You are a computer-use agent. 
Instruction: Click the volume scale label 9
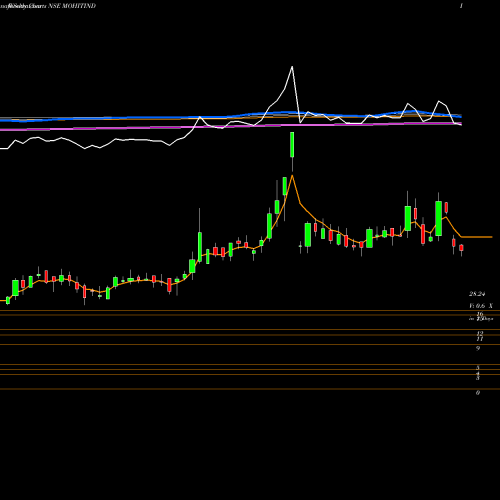(x=478, y=348)
